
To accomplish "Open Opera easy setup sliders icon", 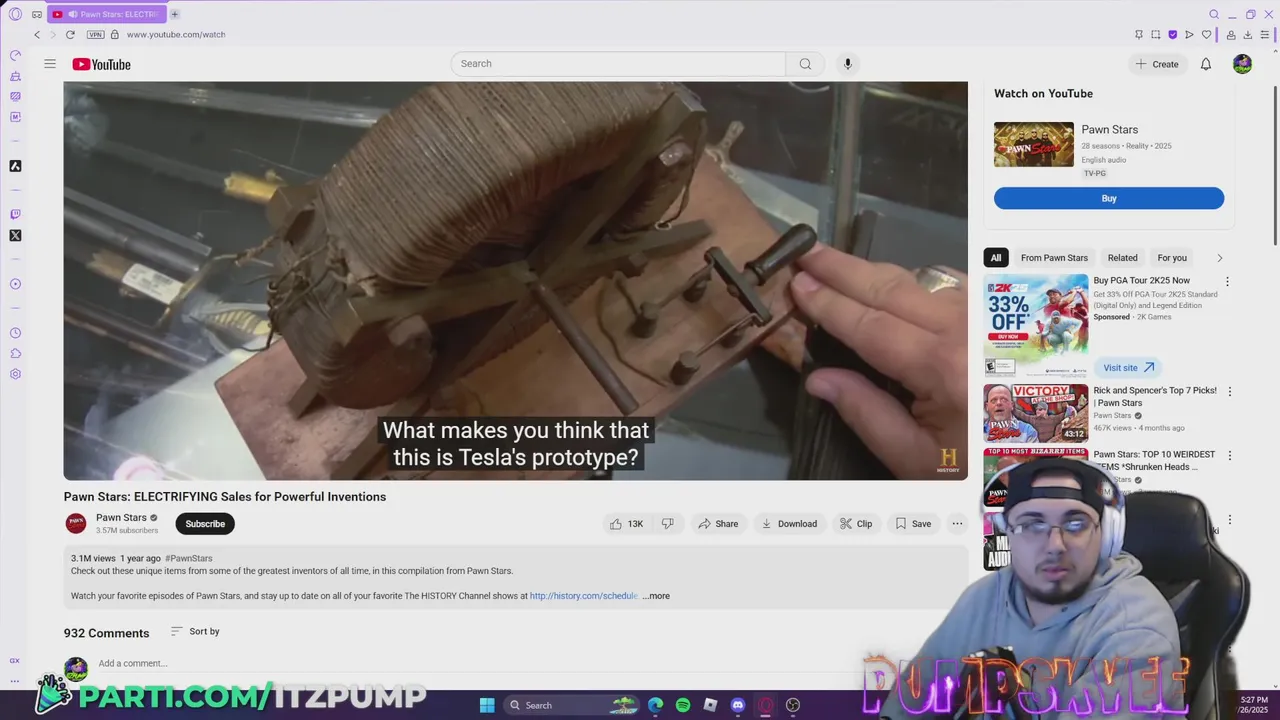I will click(1264, 34).
